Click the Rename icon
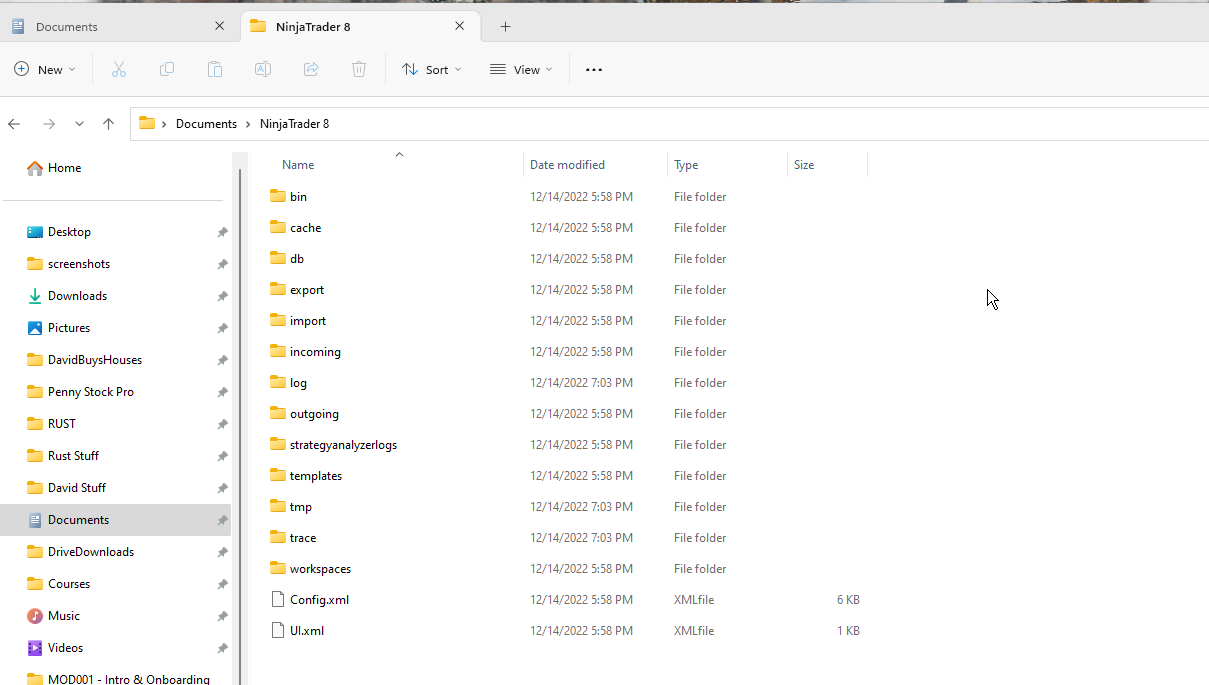This screenshot has height=685, width=1209. [262, 69]
